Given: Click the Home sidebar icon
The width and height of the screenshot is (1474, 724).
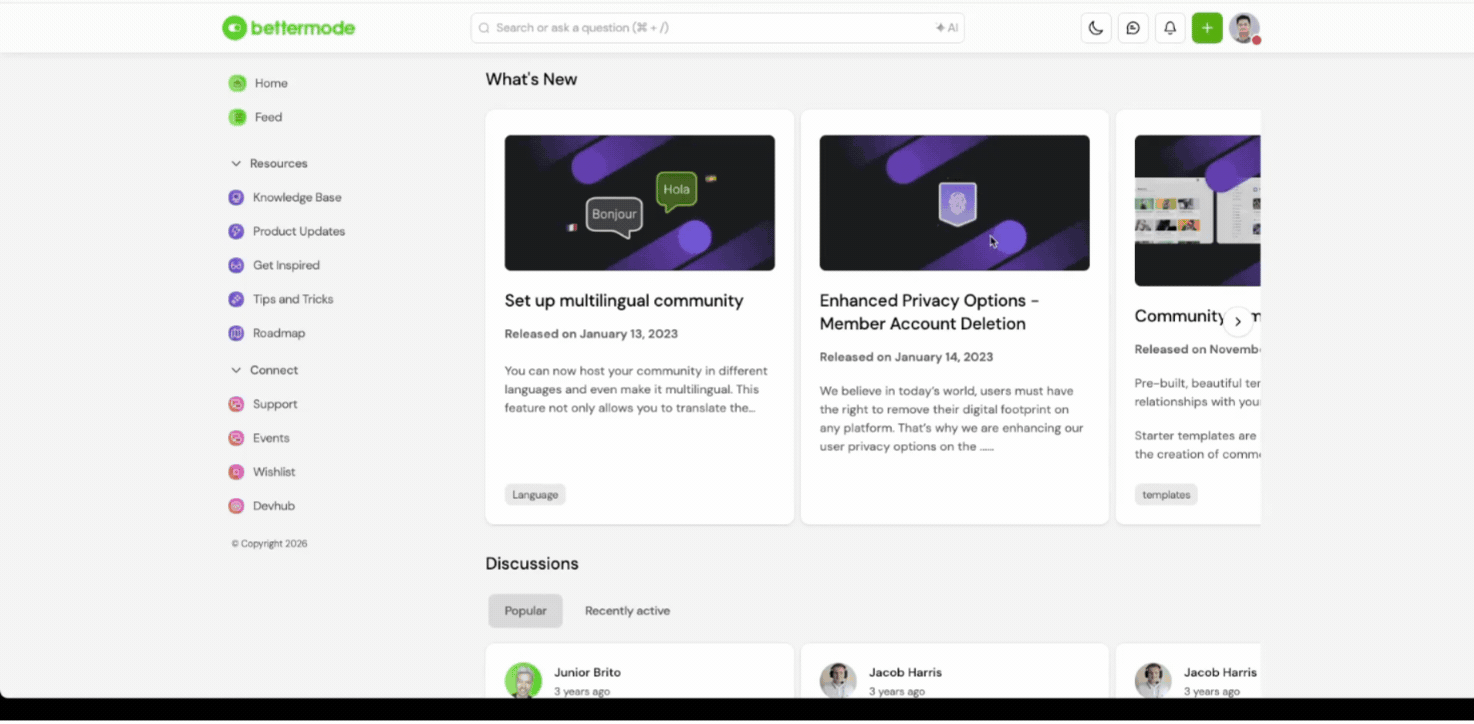Looking at the screenshot, I should coord(237,83).
